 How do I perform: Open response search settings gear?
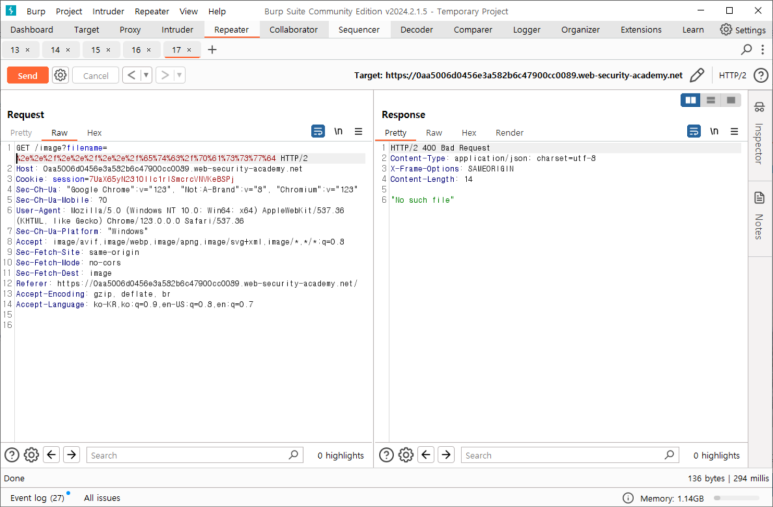406,455
